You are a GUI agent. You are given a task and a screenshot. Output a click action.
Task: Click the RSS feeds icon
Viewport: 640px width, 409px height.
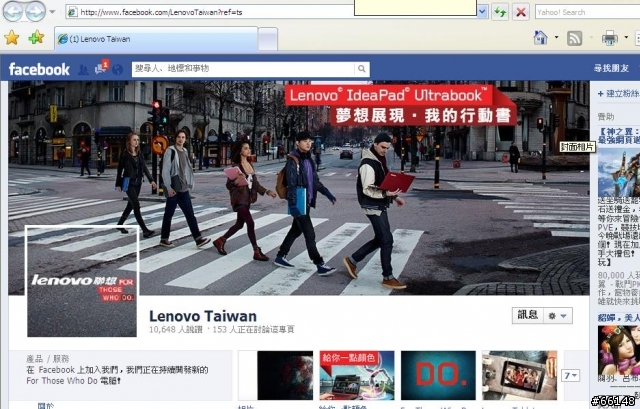[574, 38]
